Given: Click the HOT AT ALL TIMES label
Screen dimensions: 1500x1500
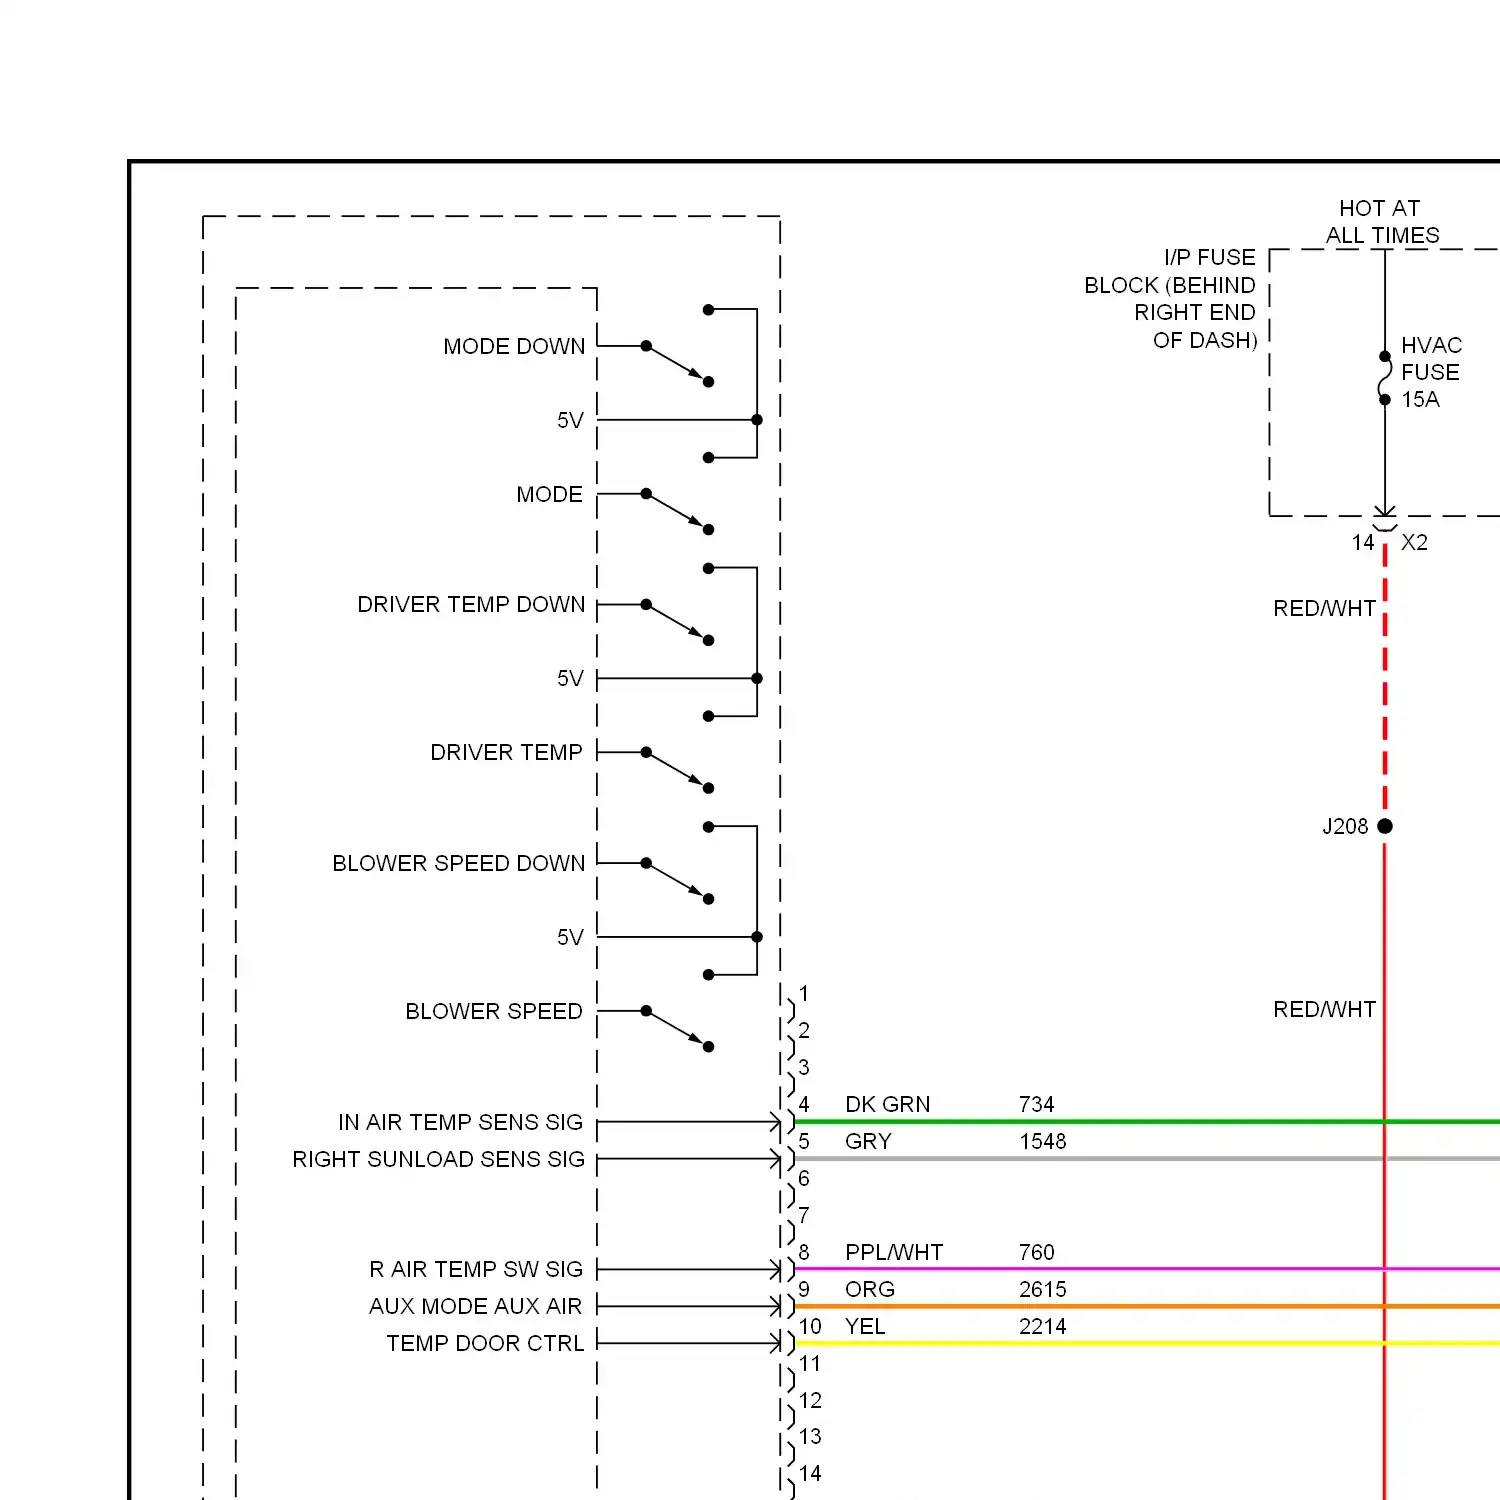Looking at the screenshot, I should point(1382,221).
